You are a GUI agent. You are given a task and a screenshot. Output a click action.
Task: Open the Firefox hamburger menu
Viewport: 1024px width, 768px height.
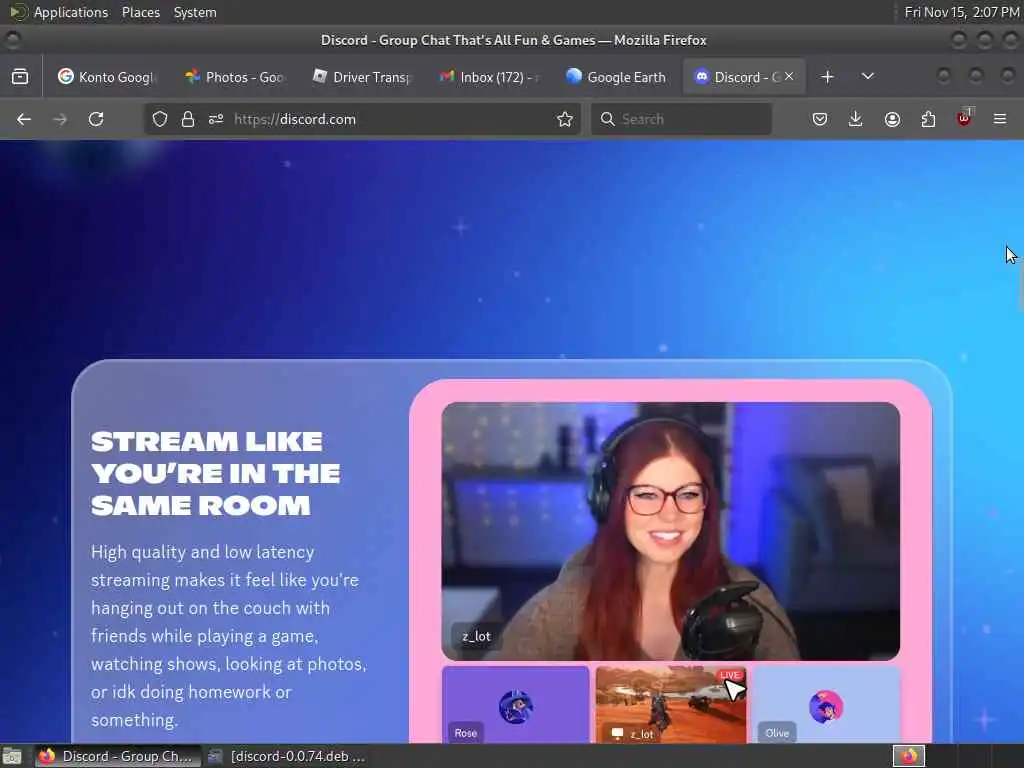pyautogui.click(x=1000, y=119)
